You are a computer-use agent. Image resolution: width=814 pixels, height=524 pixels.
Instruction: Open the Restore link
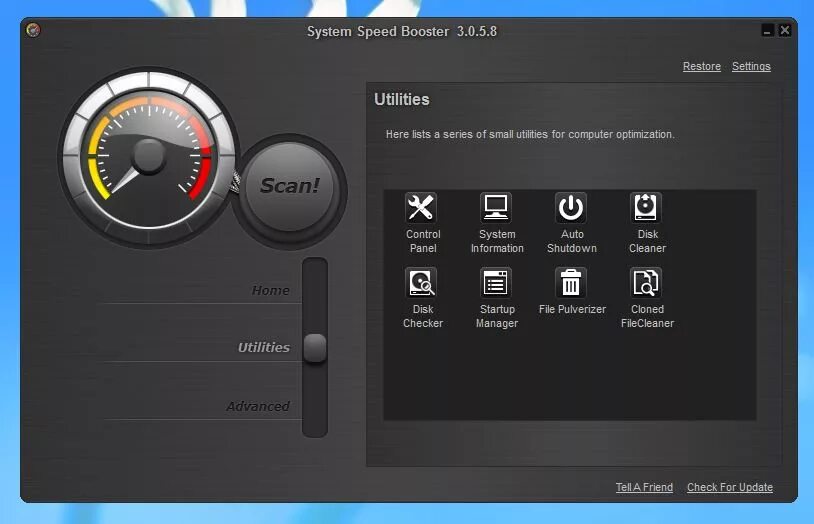(702, 66)
